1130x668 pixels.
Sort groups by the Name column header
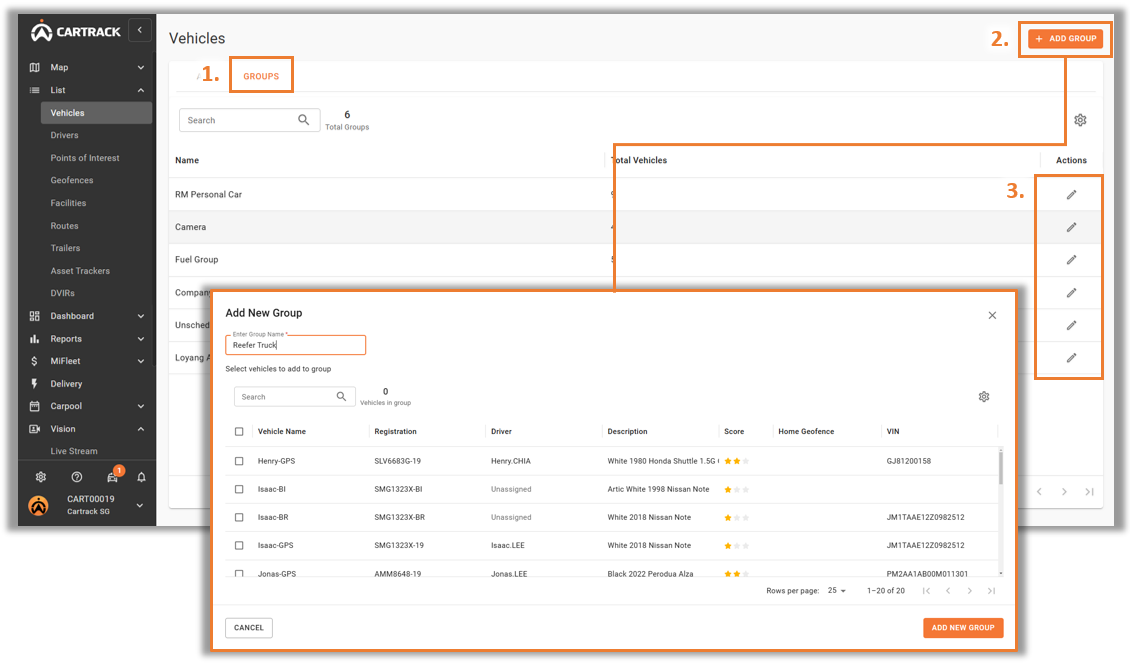[187, 160]
